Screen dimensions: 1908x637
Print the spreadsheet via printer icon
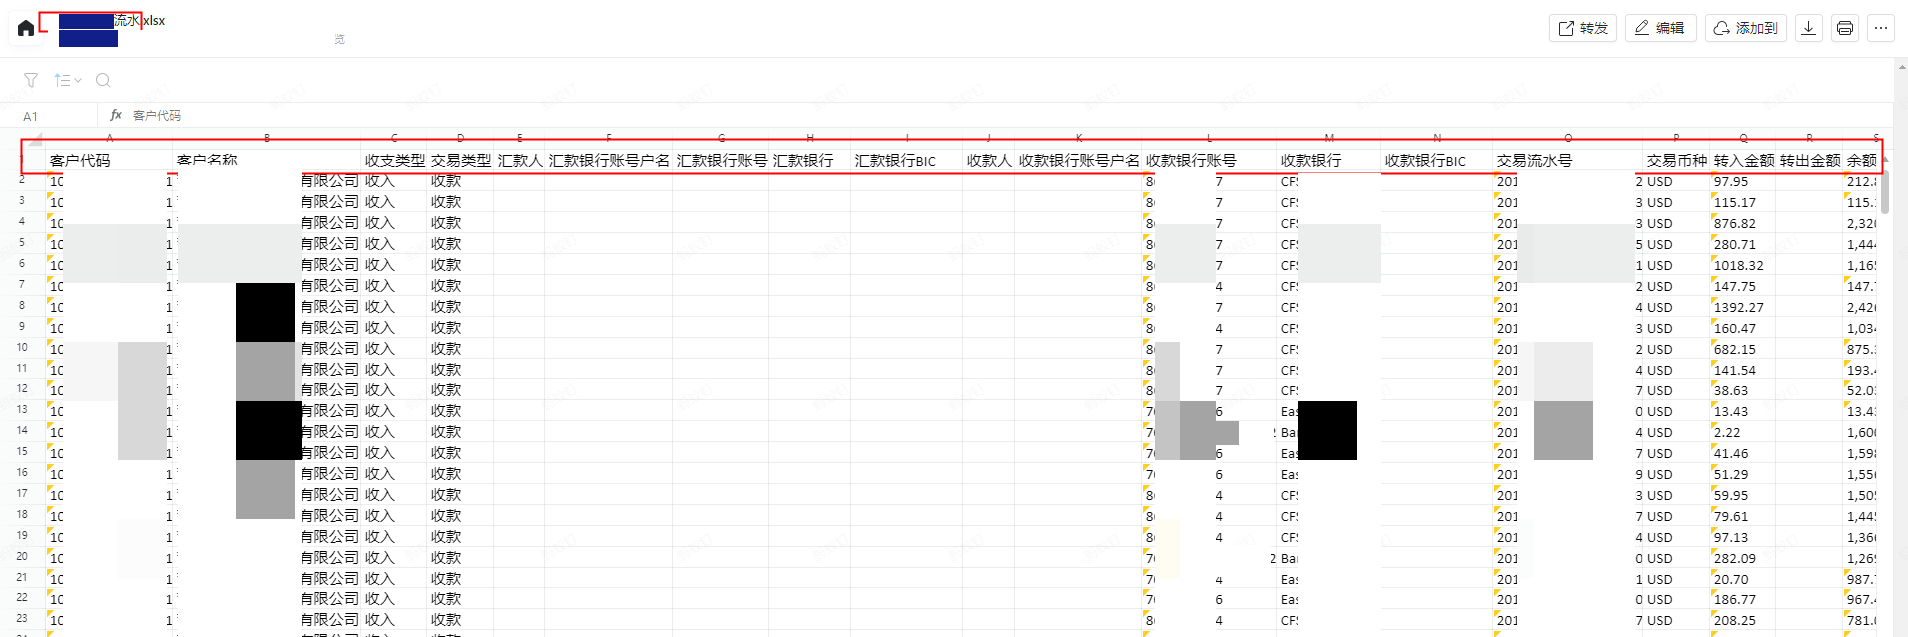(x=1844, y=28)
